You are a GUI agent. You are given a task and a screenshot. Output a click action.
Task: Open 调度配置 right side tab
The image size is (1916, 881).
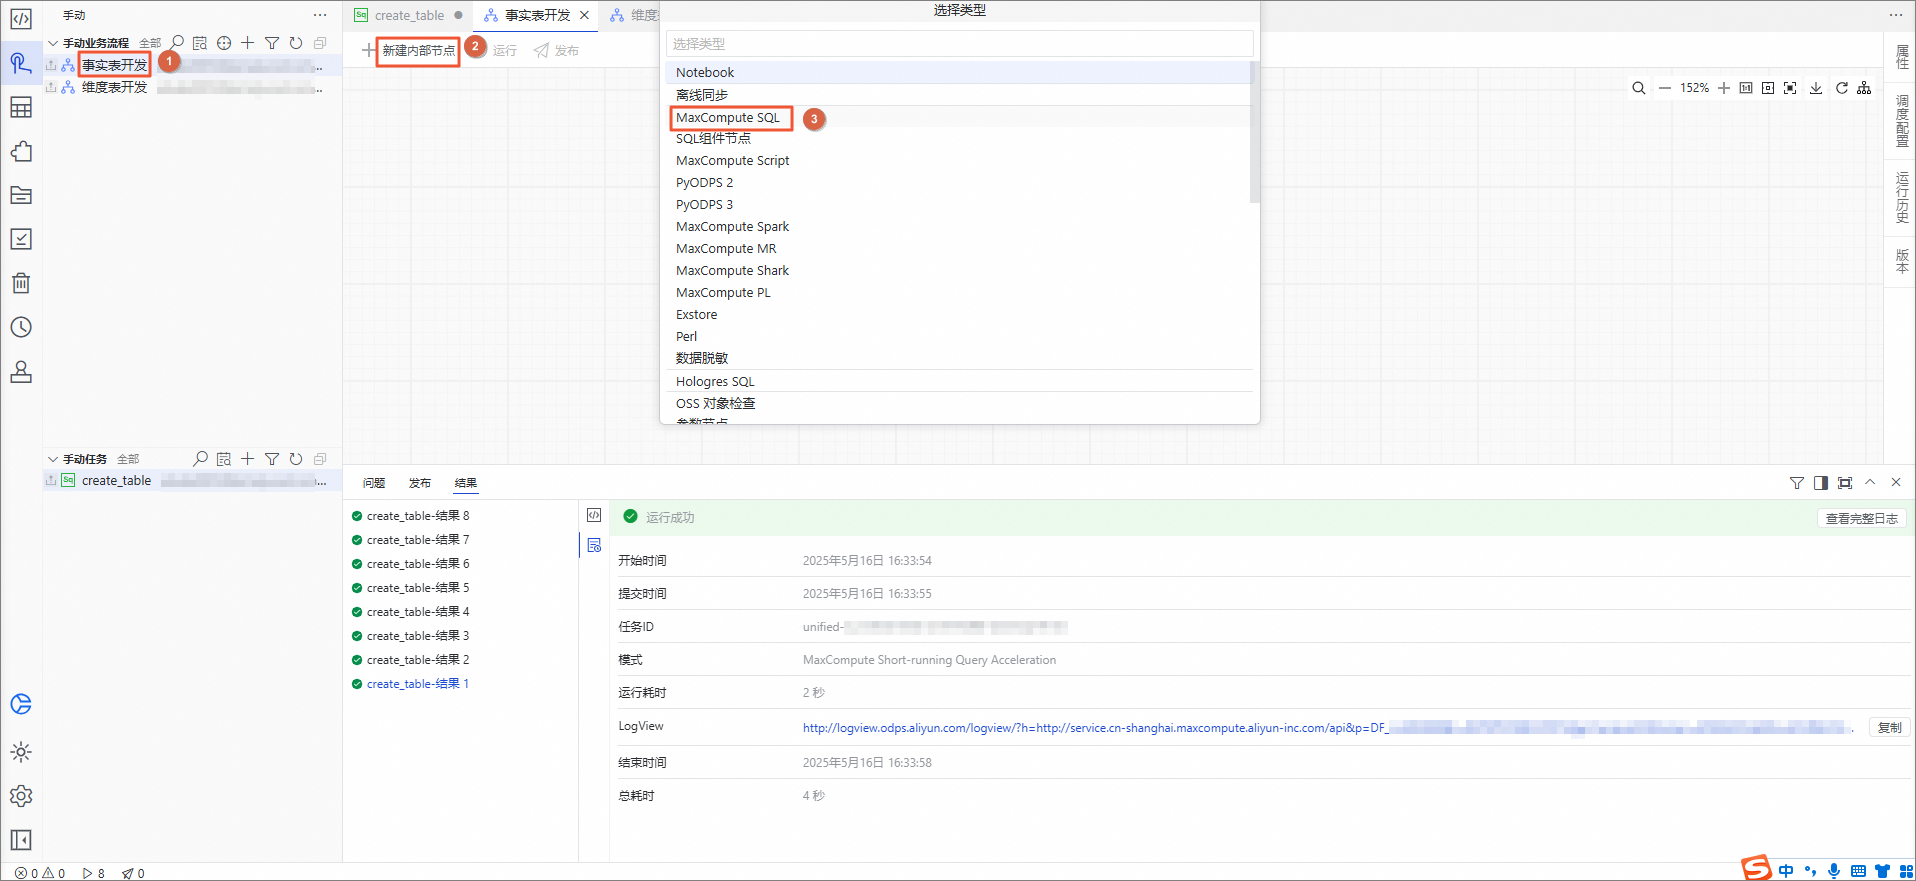pos(1901,121)
